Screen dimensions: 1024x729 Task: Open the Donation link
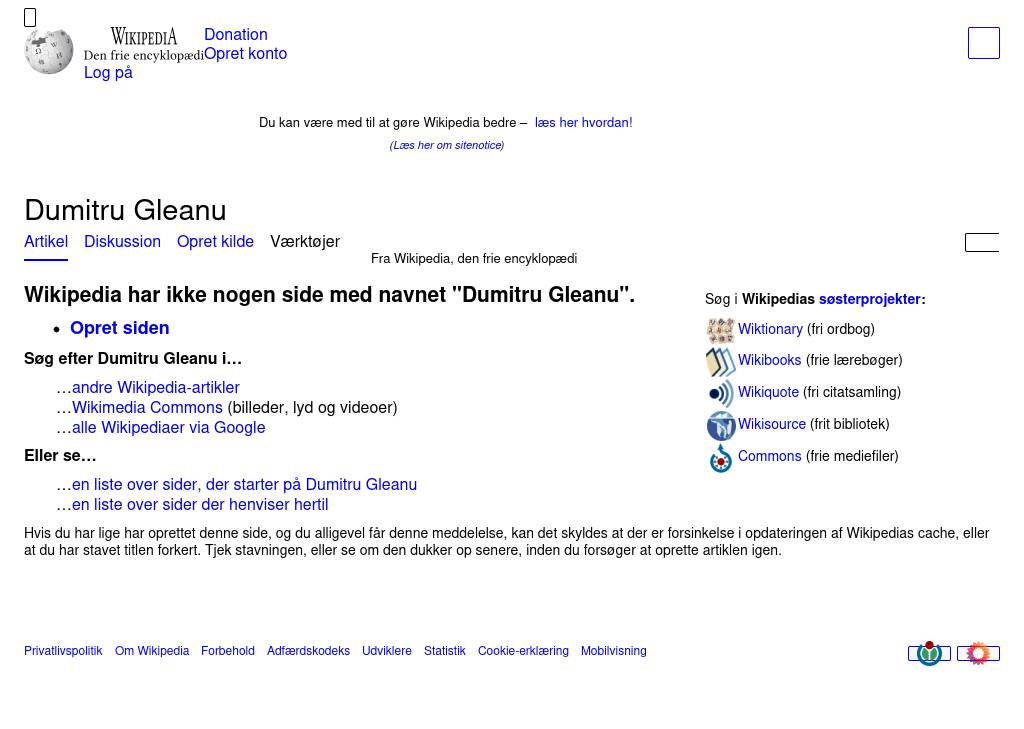235,35
